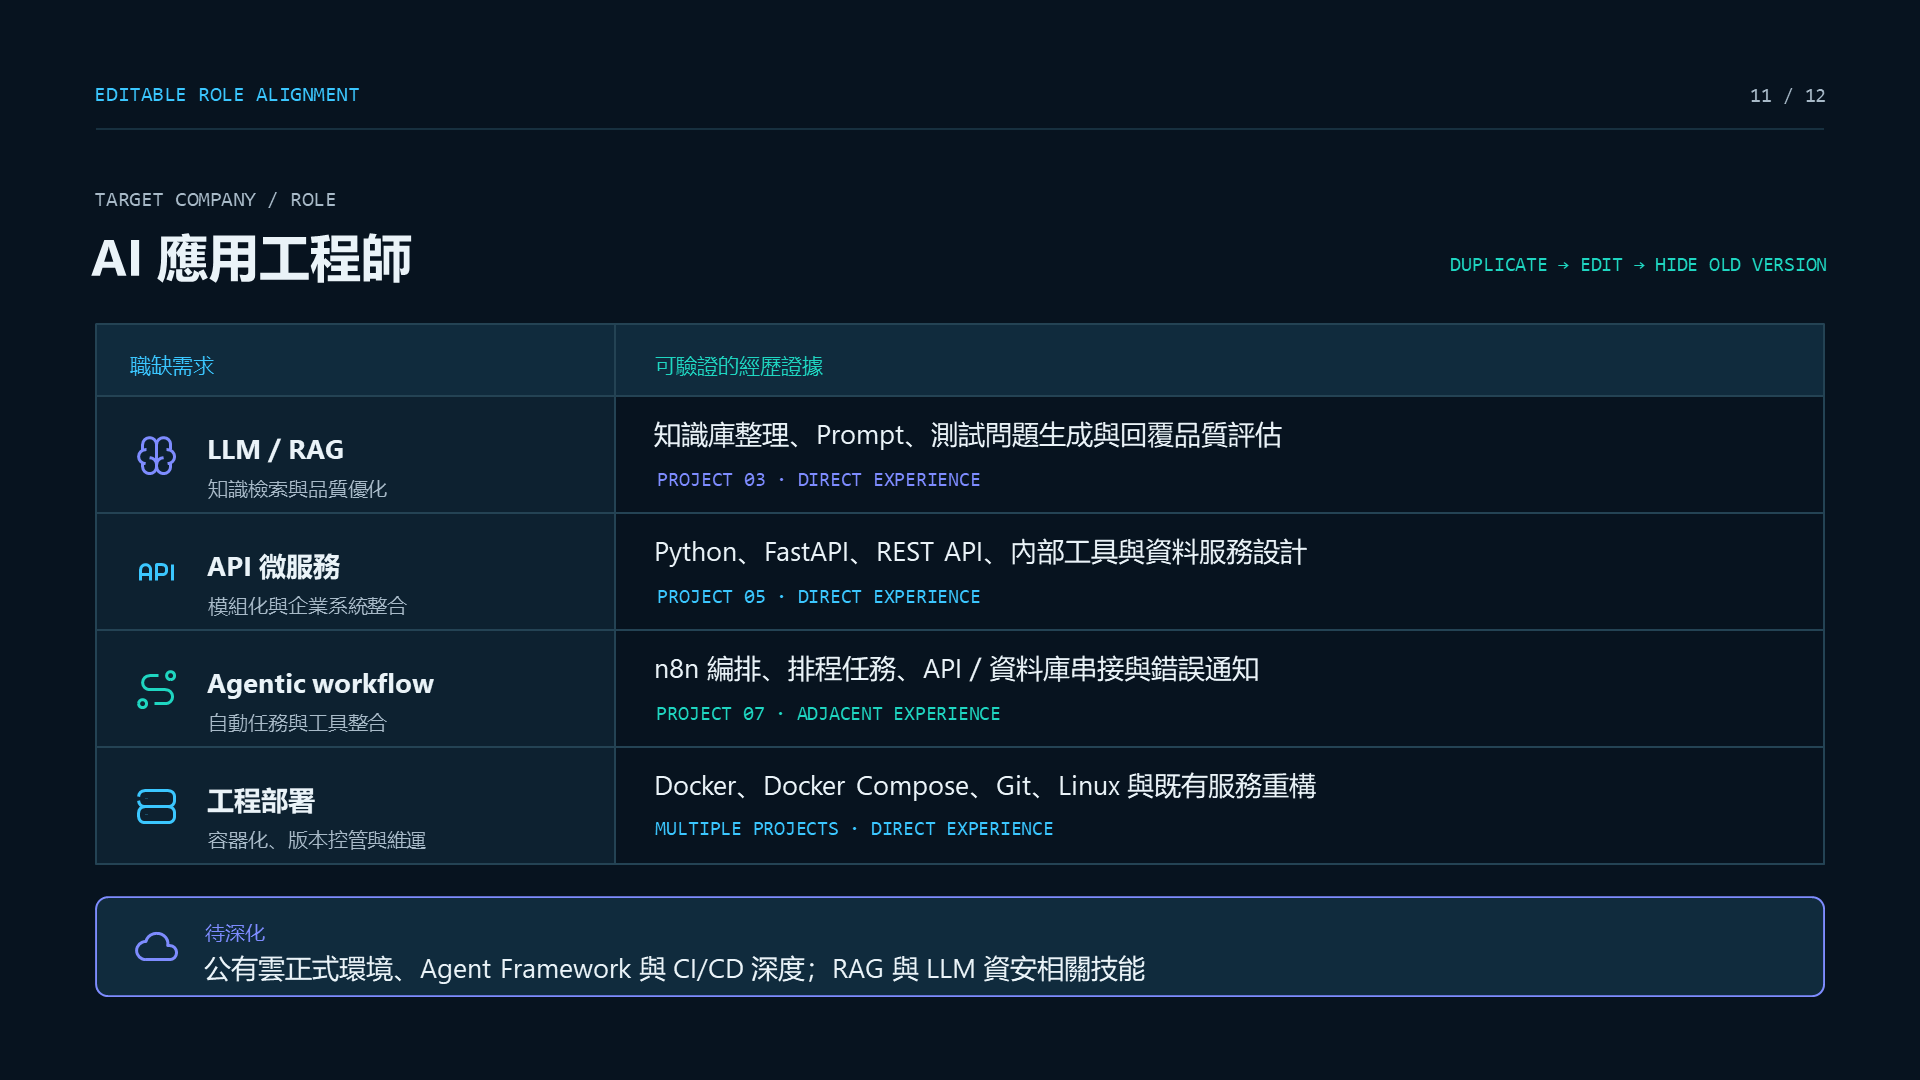Screen dimensions: 1920x1080
Task: Click the MULTIPLE PROJECTS · DIRECT EXPERIENCE tag
Action: [854, 829]
